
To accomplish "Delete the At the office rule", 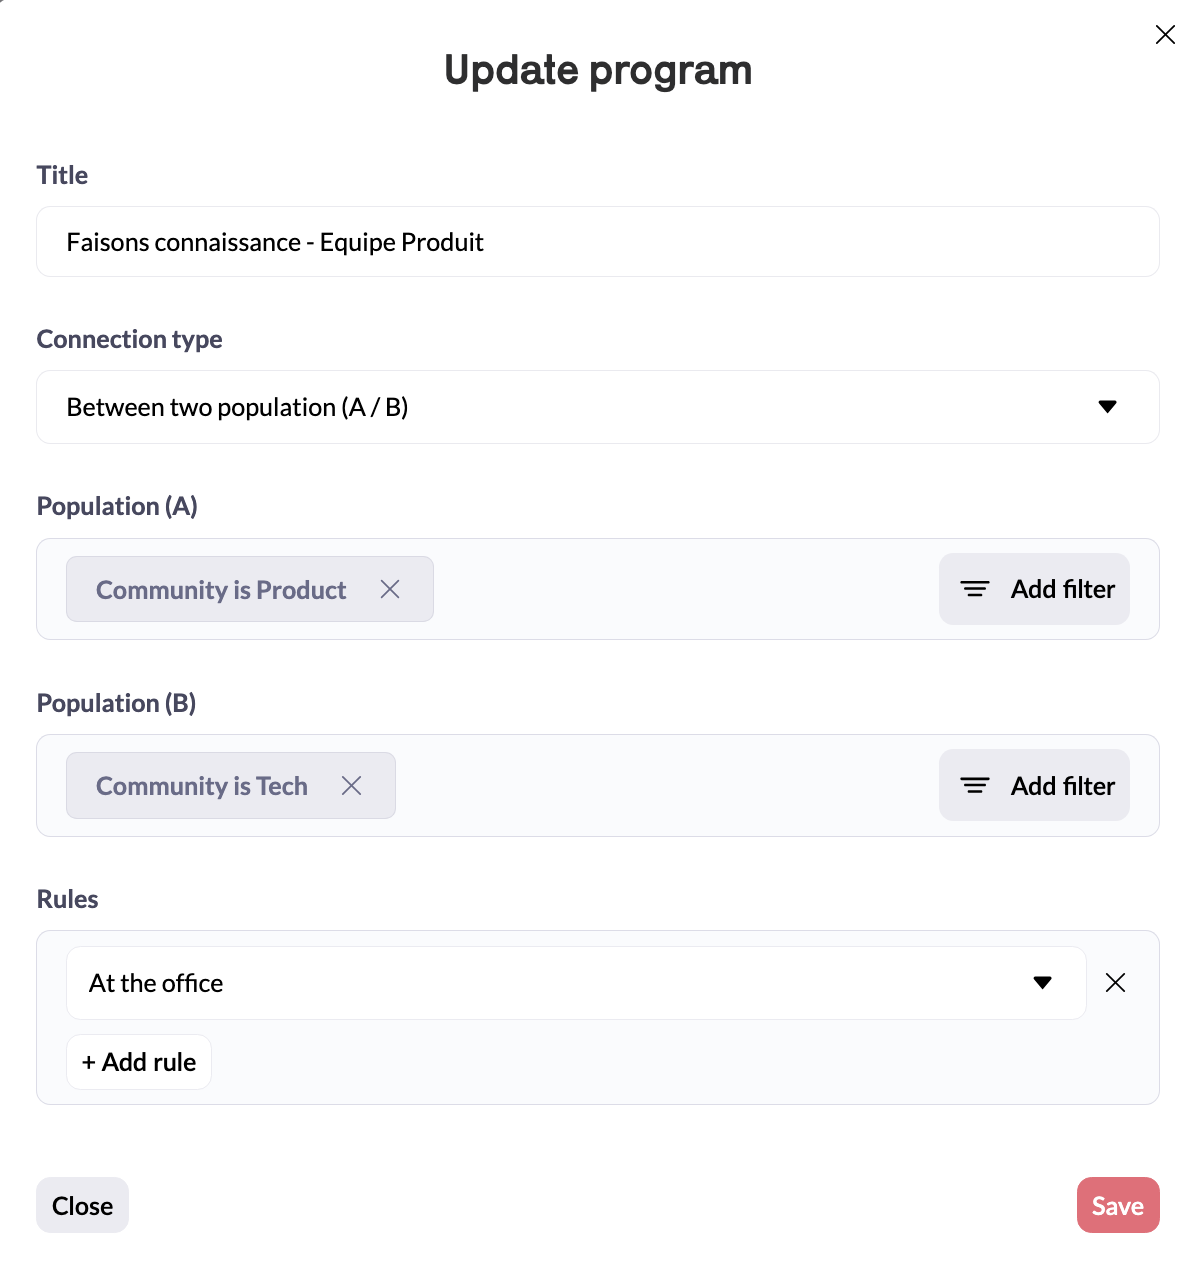I will (x=1115, y=983).
